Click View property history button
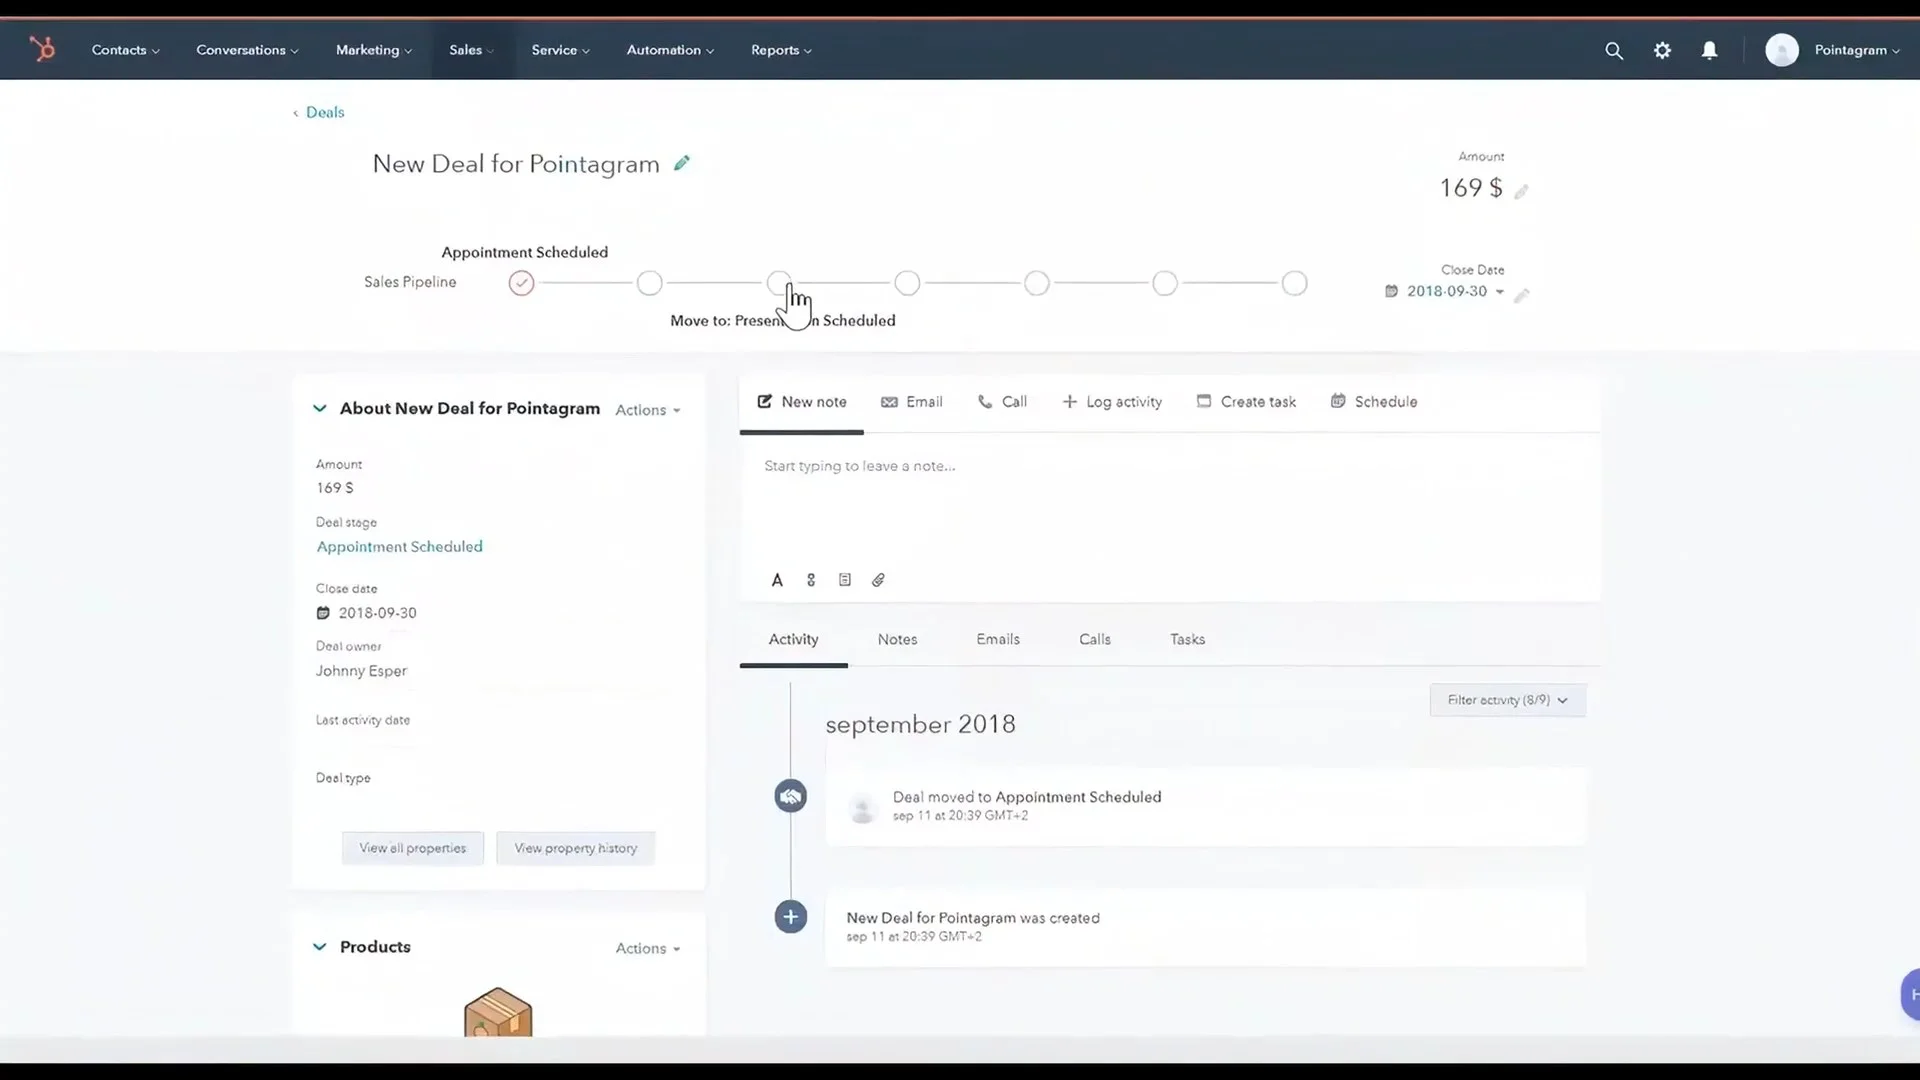This screenshot has height=1080, width=1920. pos(576,848)
